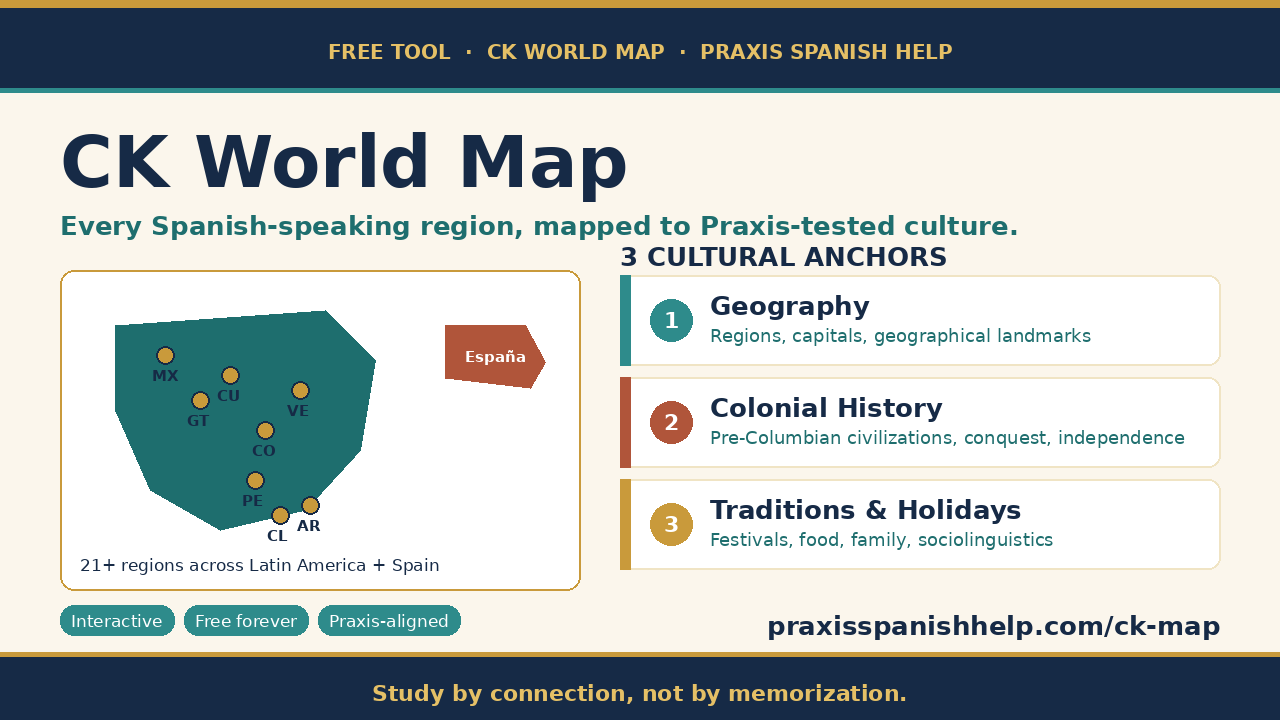Click the Praxis-aligned pill
This screenshot has width=1280, height=720.
click(389, 621)
